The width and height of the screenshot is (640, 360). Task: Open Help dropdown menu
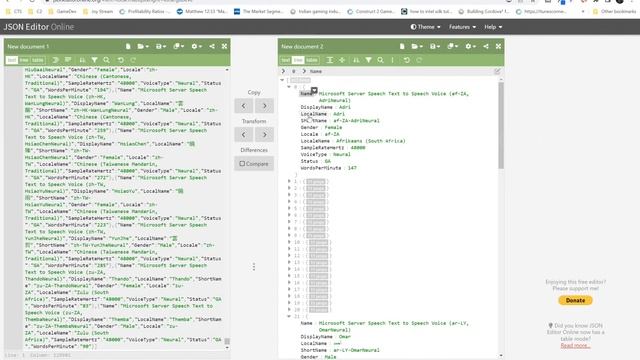click(x=493, y=27)
